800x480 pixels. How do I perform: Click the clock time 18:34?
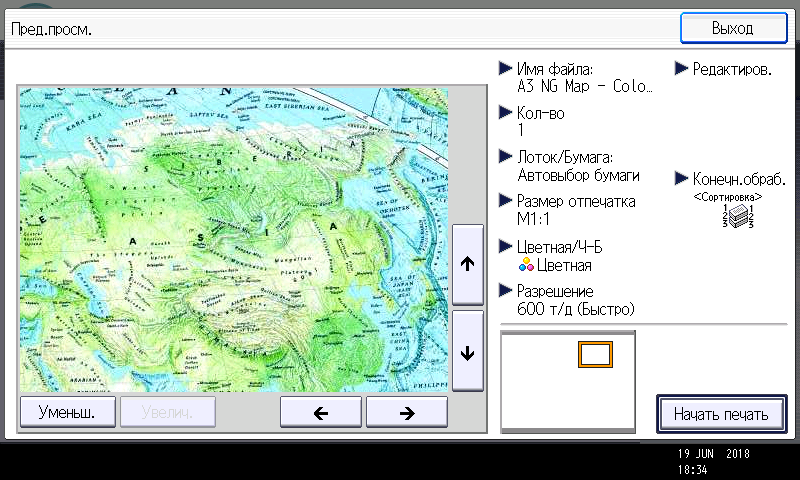coord(692,469)
